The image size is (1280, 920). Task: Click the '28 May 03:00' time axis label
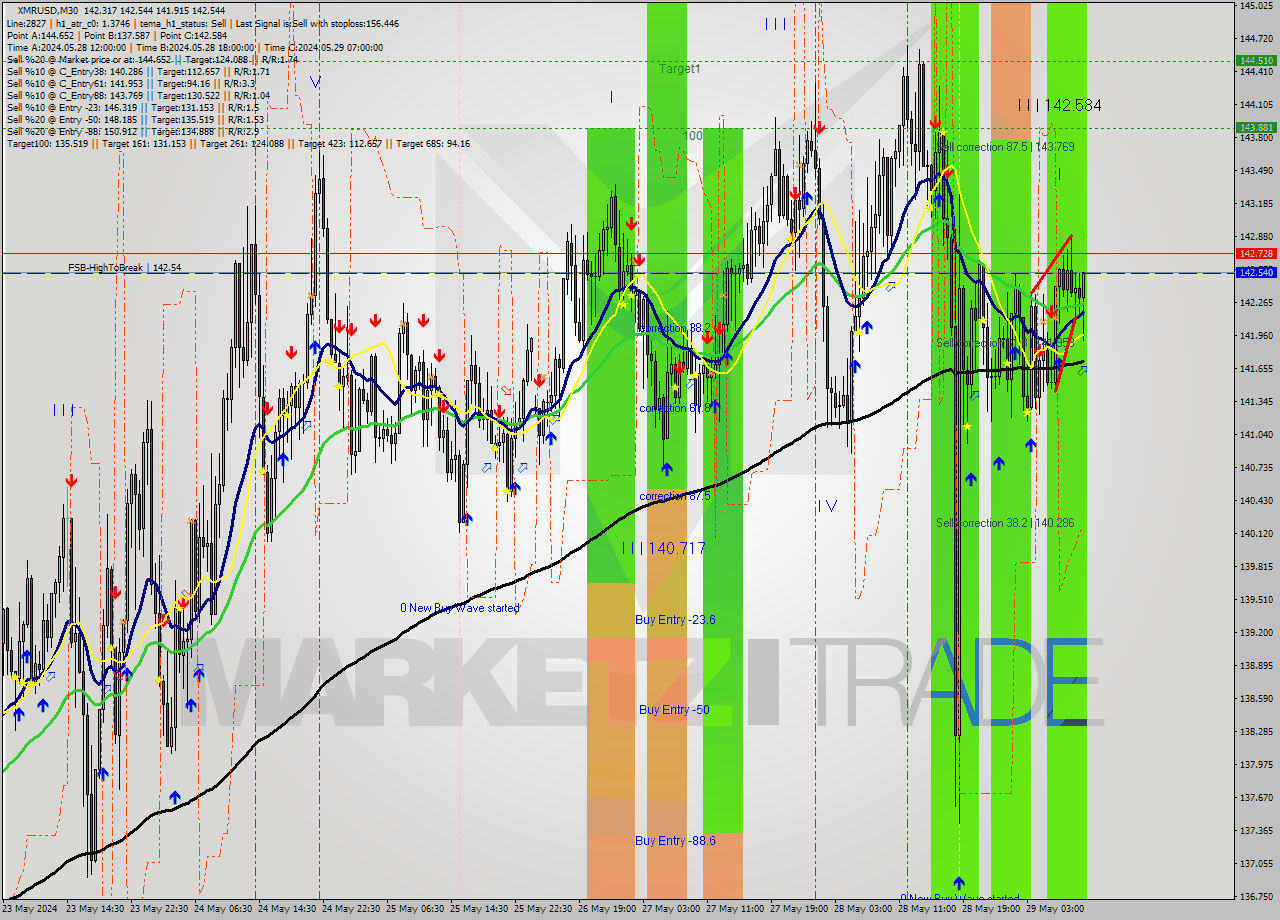[862, 909]
